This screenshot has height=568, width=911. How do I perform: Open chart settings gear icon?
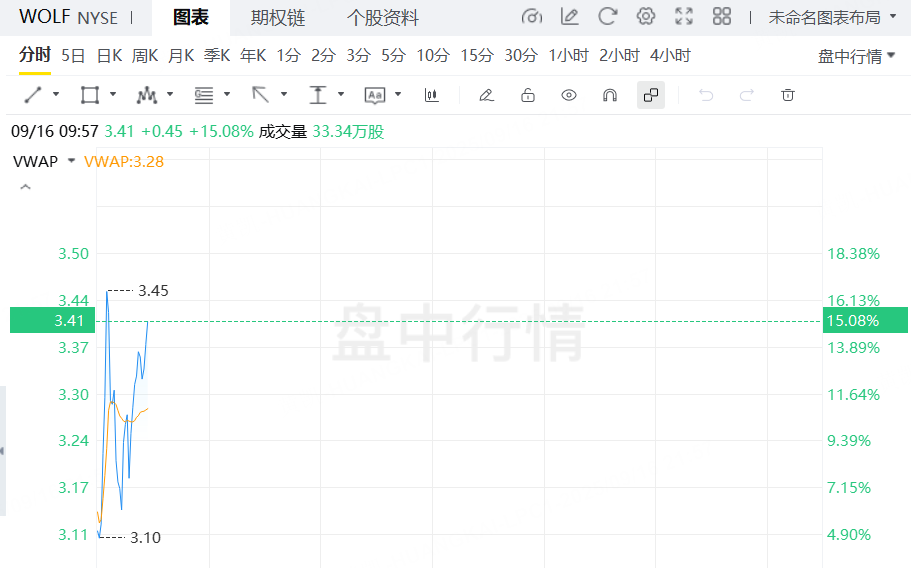point(646,17)
